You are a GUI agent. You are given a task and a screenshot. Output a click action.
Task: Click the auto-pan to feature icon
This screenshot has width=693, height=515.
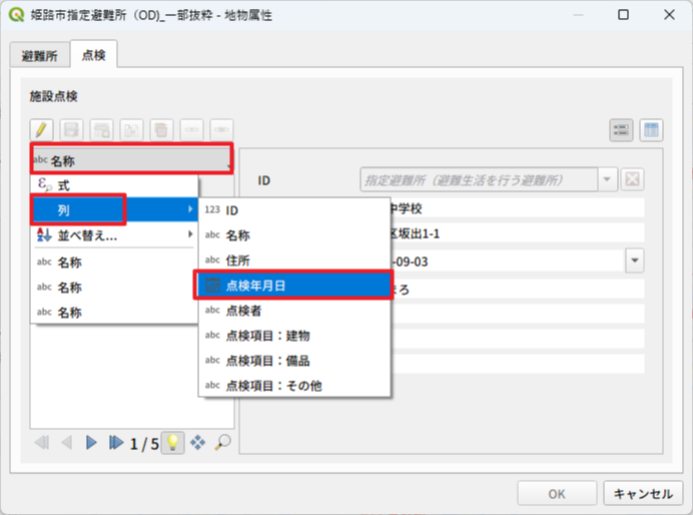[x=198, y=443]
